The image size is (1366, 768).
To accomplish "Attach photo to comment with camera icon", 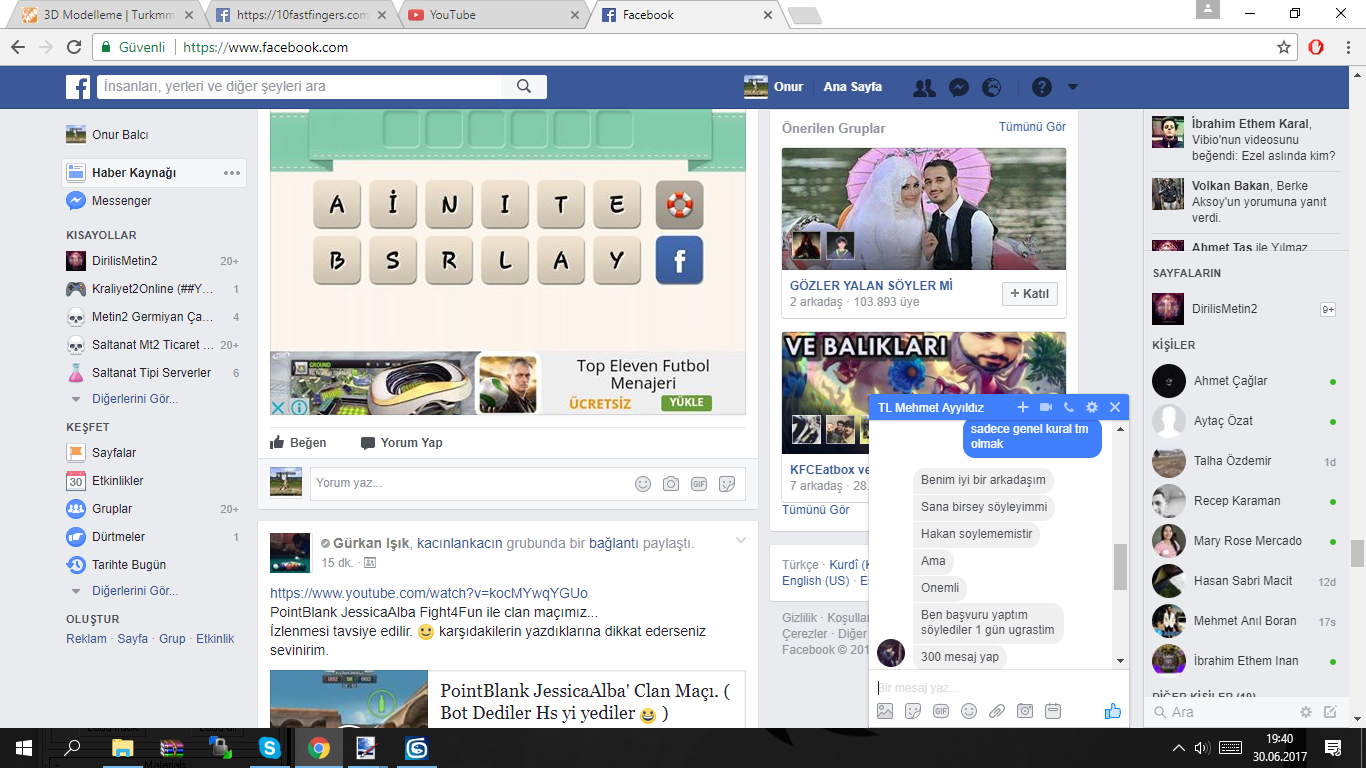I will [x=671, y=484].
